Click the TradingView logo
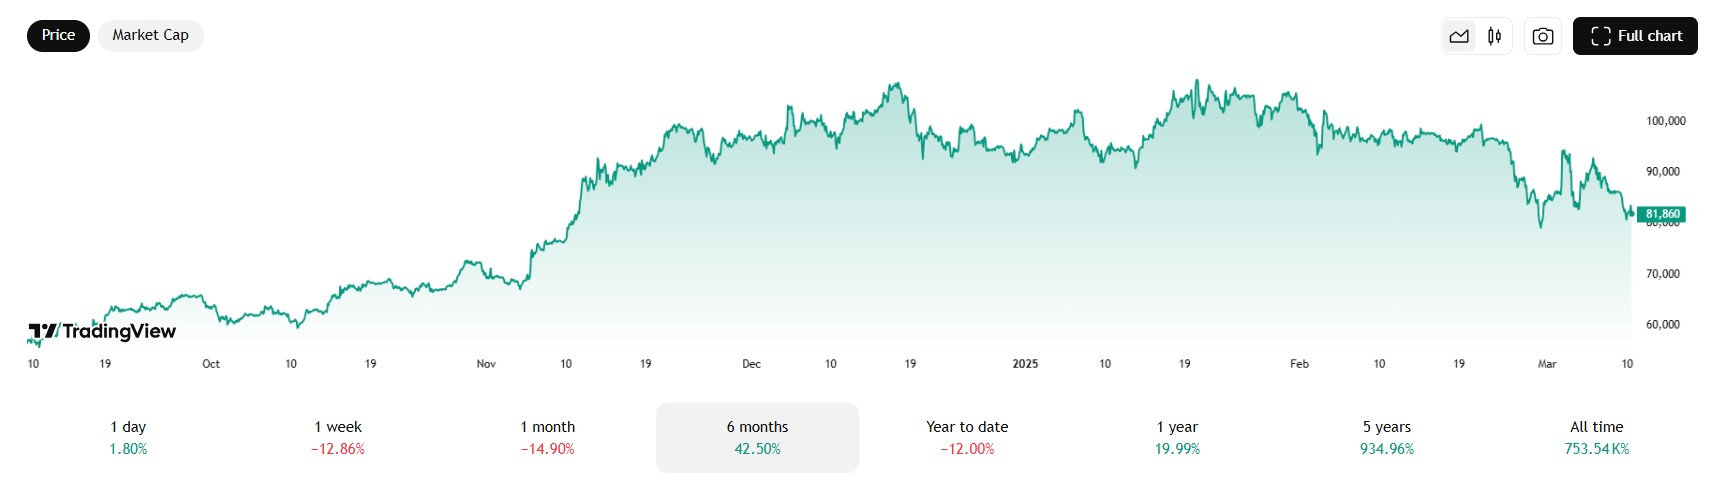Image resolution: width=1725 pixels, height=502 pixels. 102,331
